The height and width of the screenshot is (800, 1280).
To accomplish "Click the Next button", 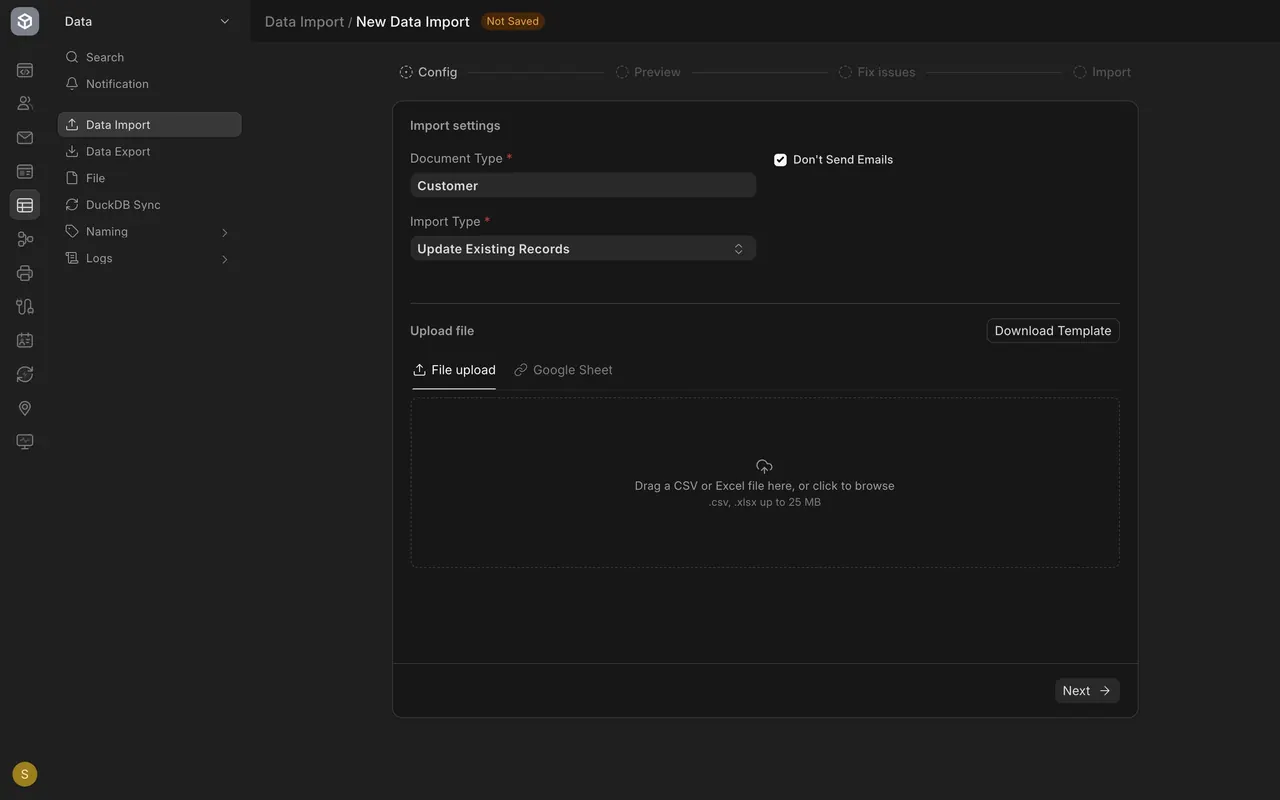I will click(1087, 691).
